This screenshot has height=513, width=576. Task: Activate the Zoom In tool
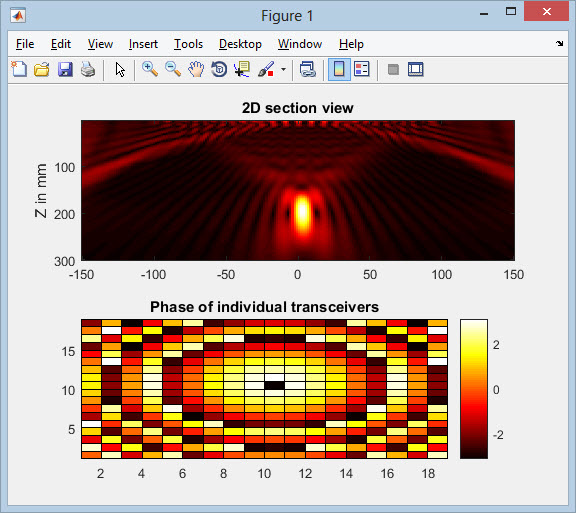(150, 69)
